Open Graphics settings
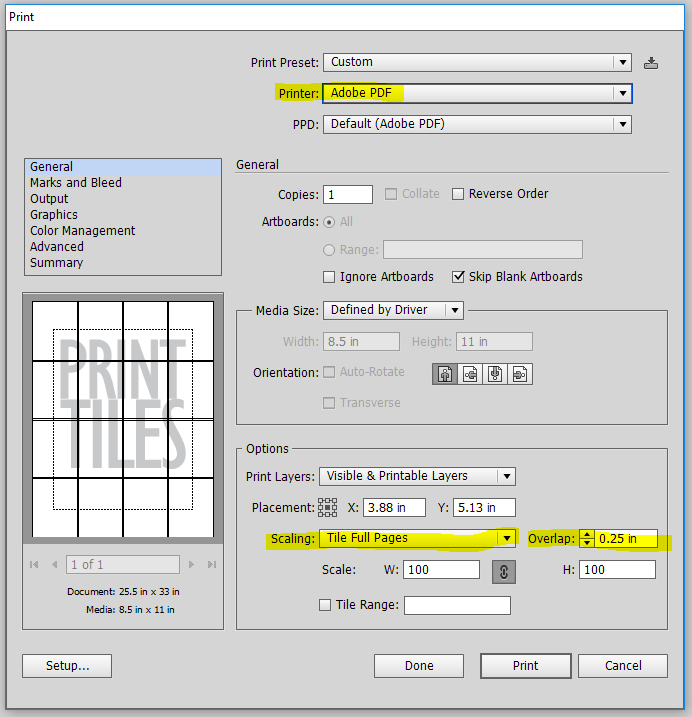The height and width of the screenshot is (717, 692). click(x=123, y=215)
